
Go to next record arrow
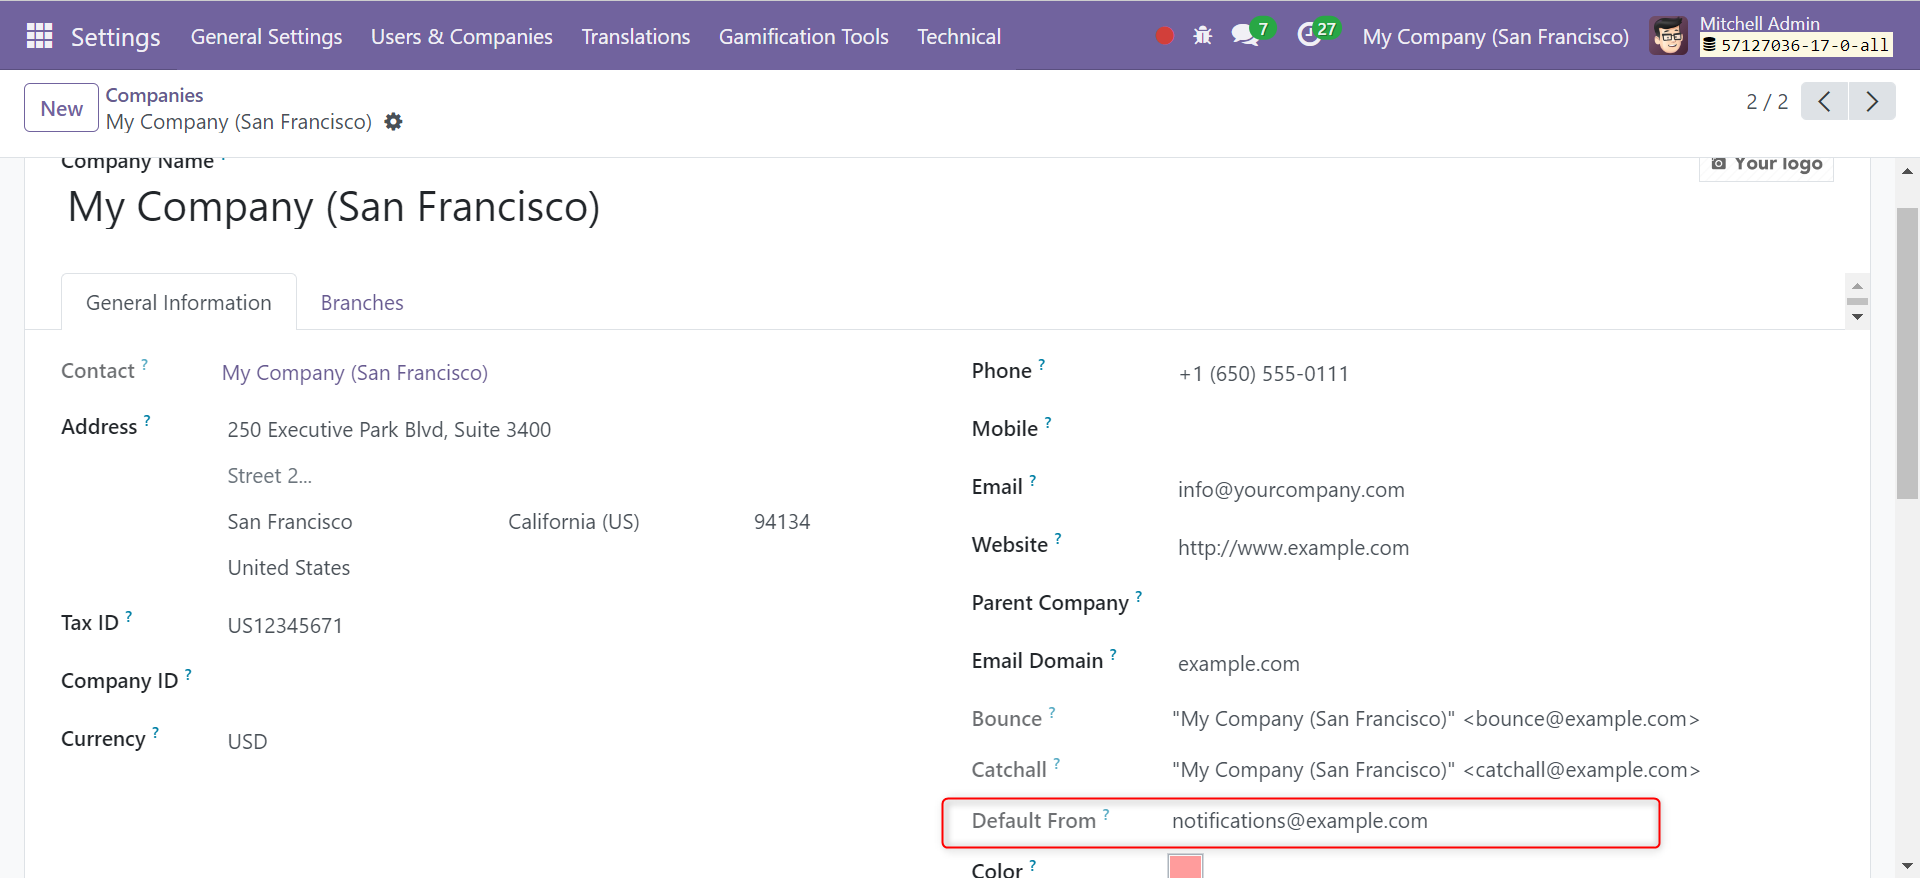(x=1872, y=101)
